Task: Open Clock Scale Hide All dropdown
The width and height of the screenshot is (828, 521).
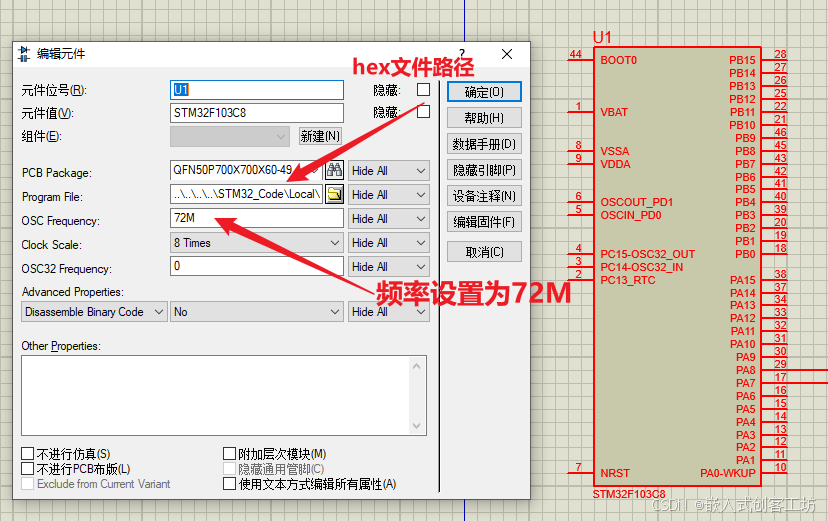Action: pyautogui.click(x=389, y=243)
